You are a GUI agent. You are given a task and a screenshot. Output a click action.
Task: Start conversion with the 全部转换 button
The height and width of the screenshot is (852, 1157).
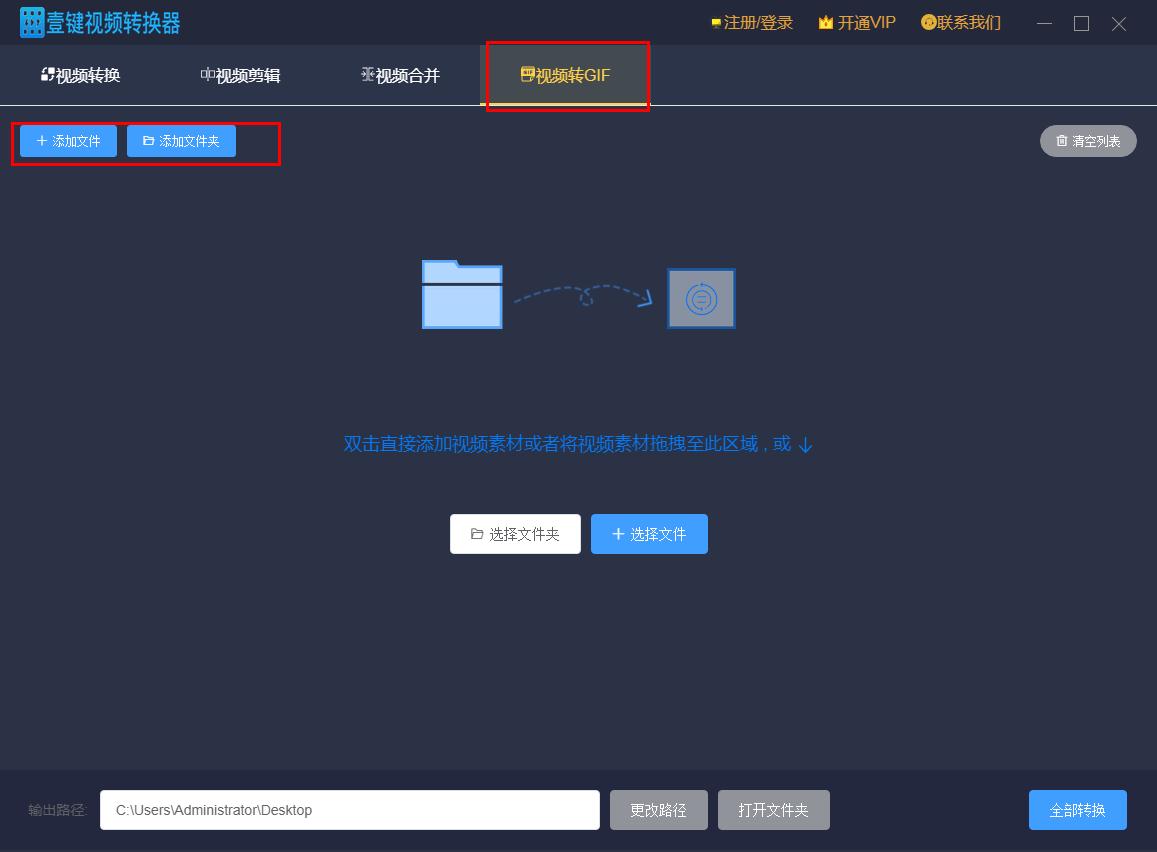pyautogui.click(x=1077, y=810)
